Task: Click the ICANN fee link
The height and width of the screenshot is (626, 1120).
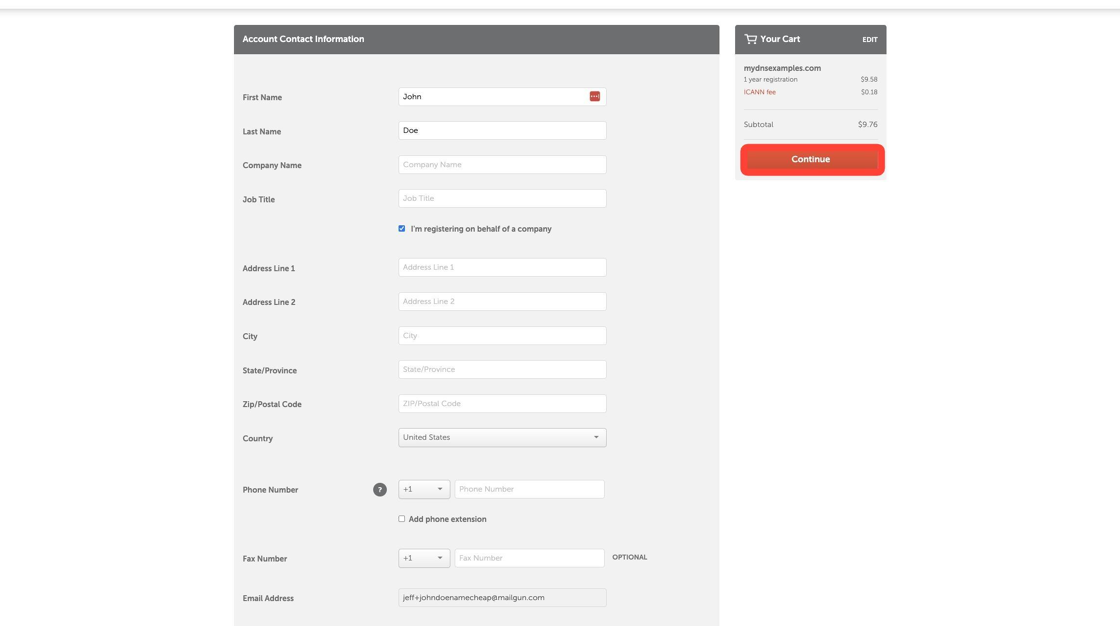Action: point(759,92)
